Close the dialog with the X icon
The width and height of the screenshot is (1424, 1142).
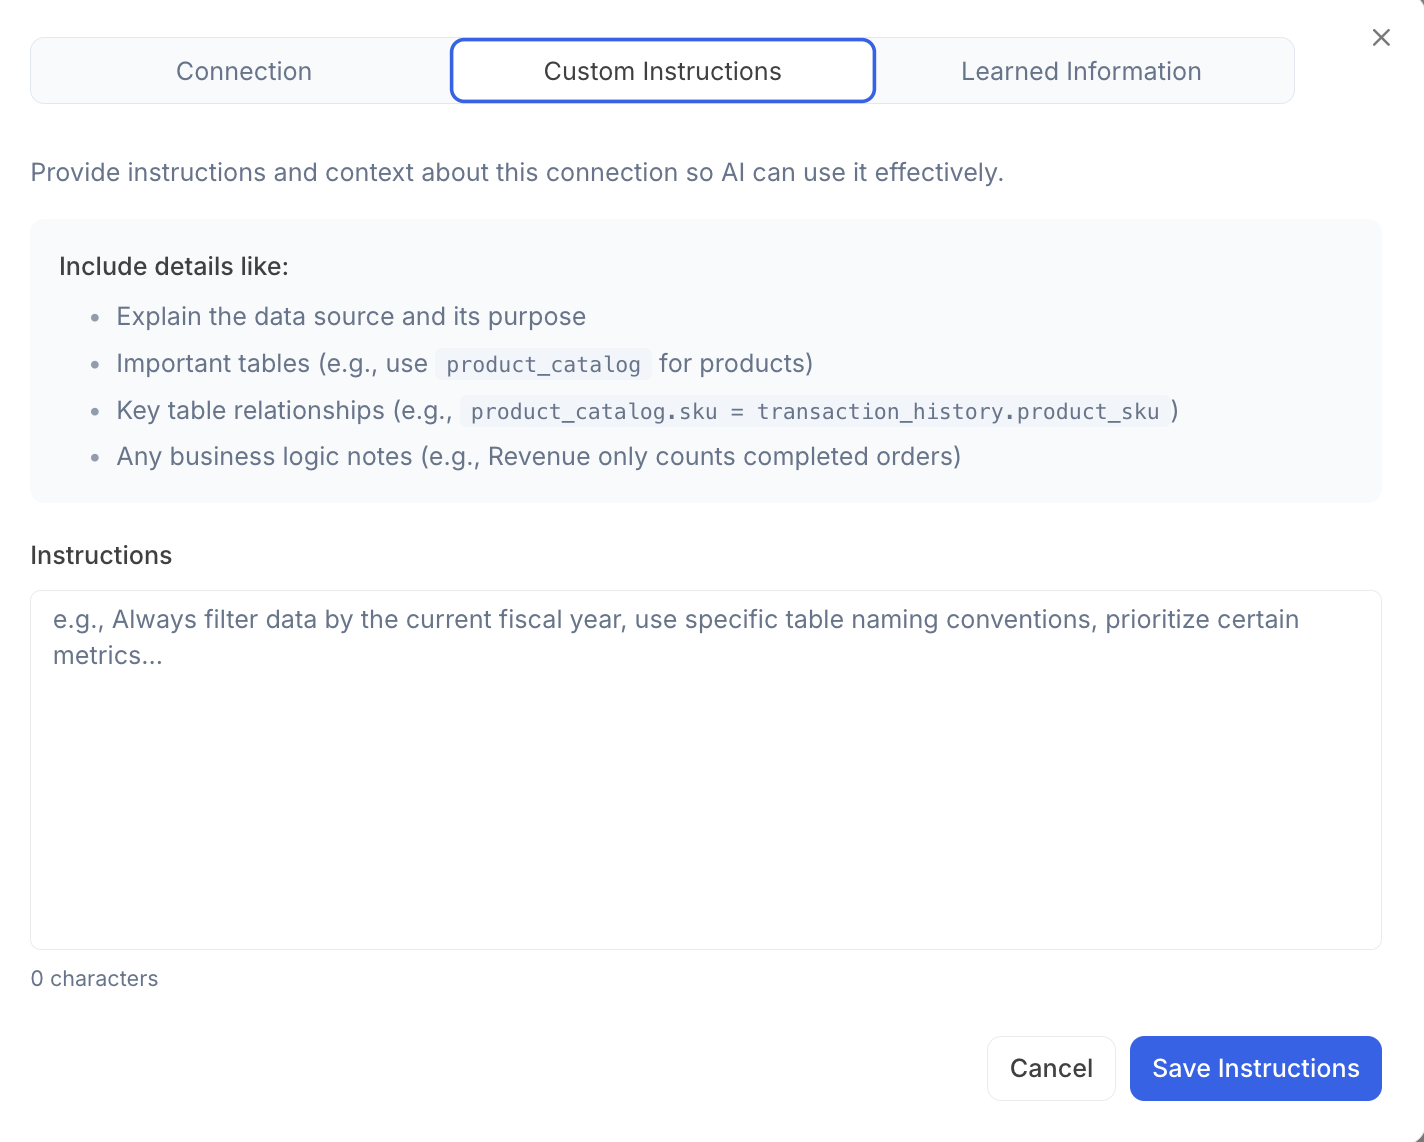coord(1381,38)
